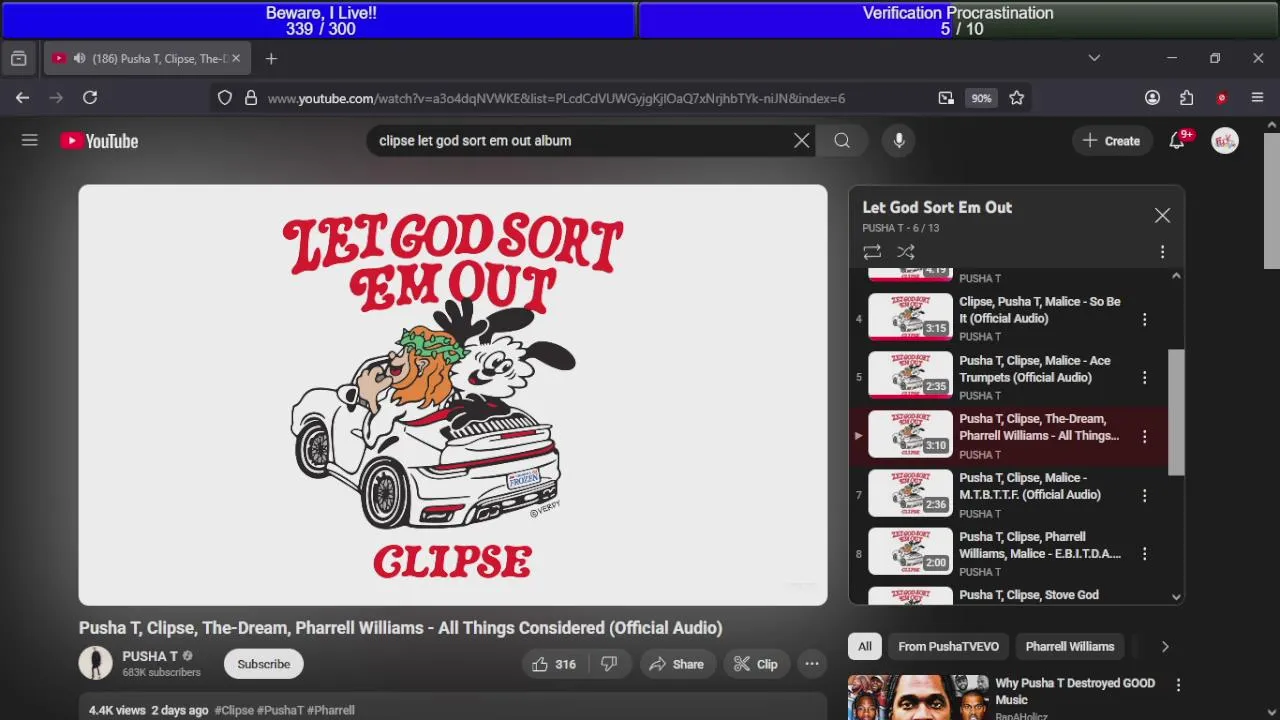Select the All filter chip
1280x720 pixels.
point(865,647)
